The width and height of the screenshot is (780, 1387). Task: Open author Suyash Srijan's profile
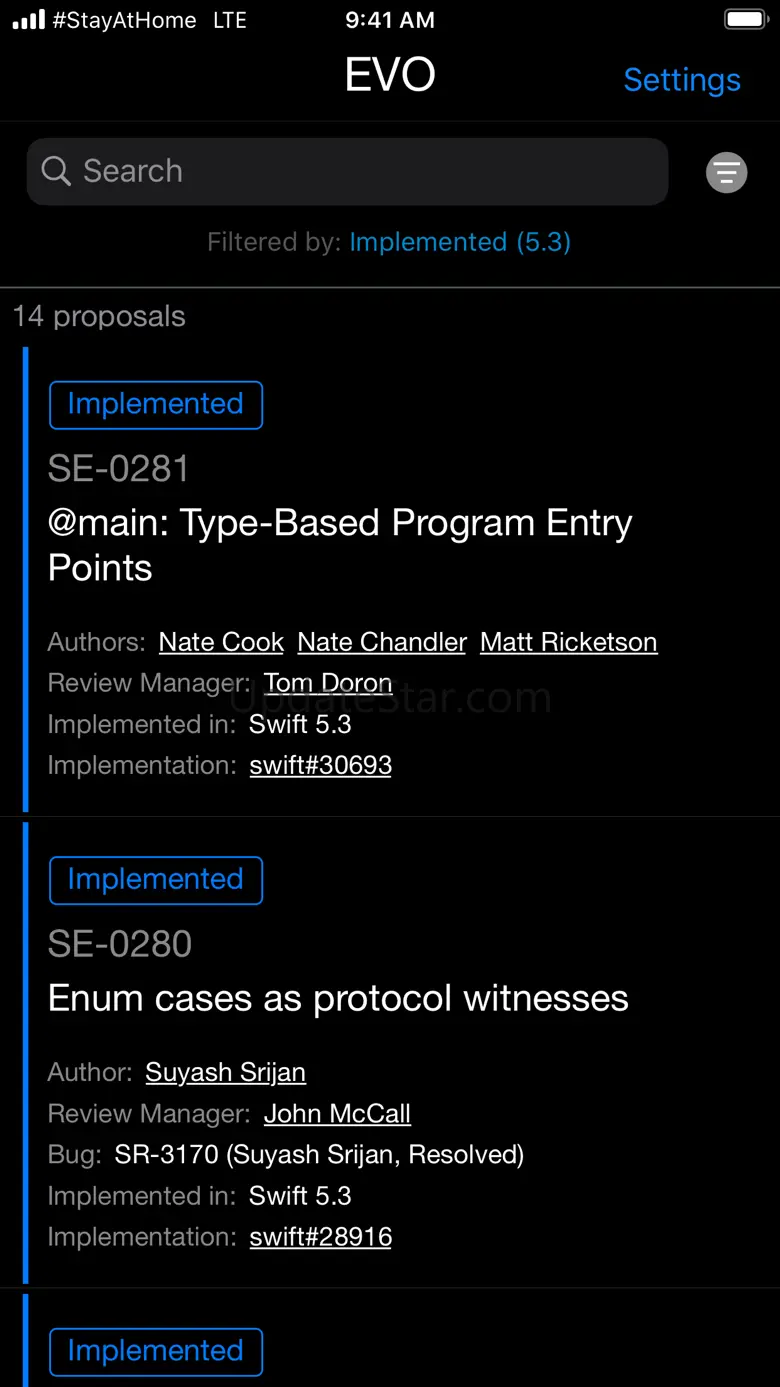pyautogui.click(x=225, y=1073)
